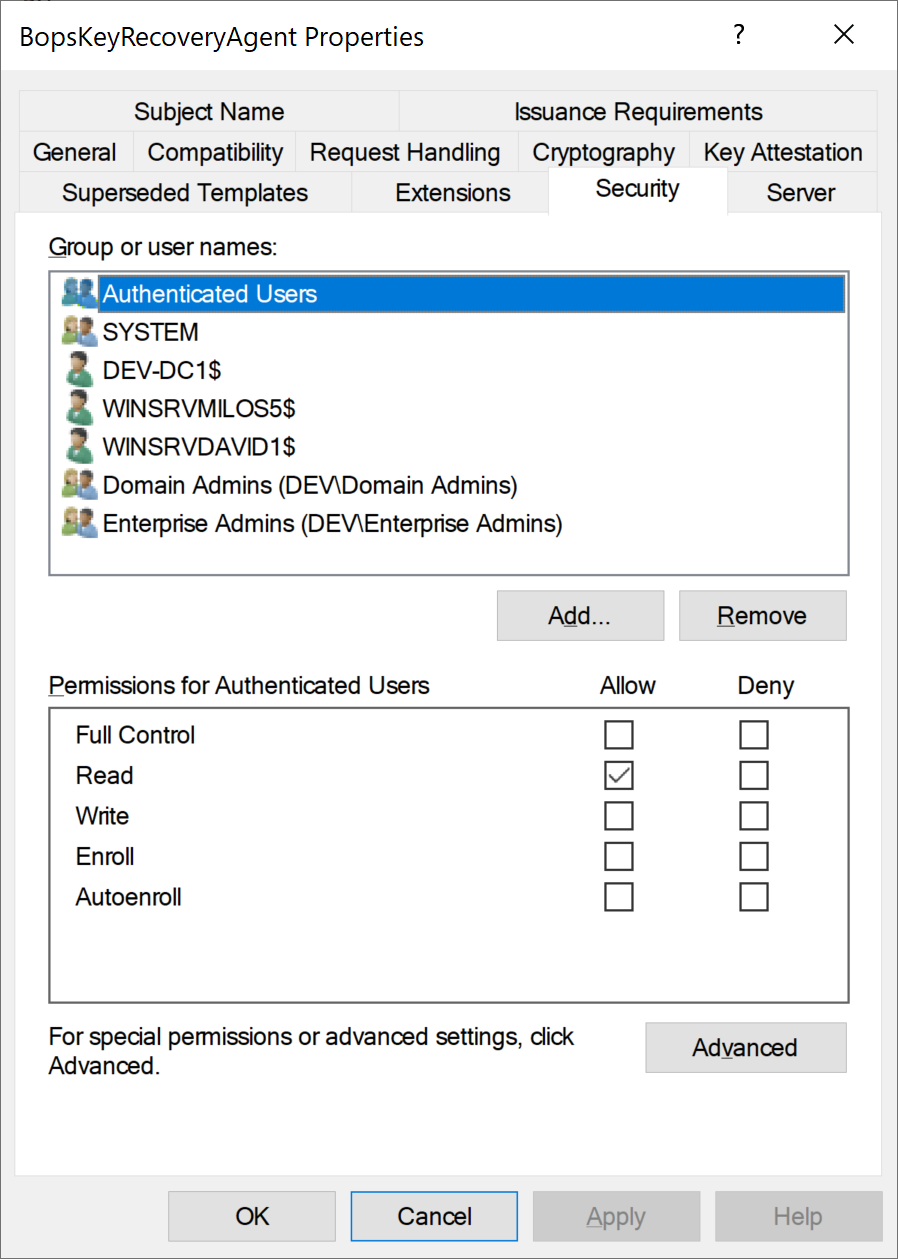Click the WINSRVDAVID1$ account icon
This screenshot has width=898, height=1259.
tap(79, 446)
